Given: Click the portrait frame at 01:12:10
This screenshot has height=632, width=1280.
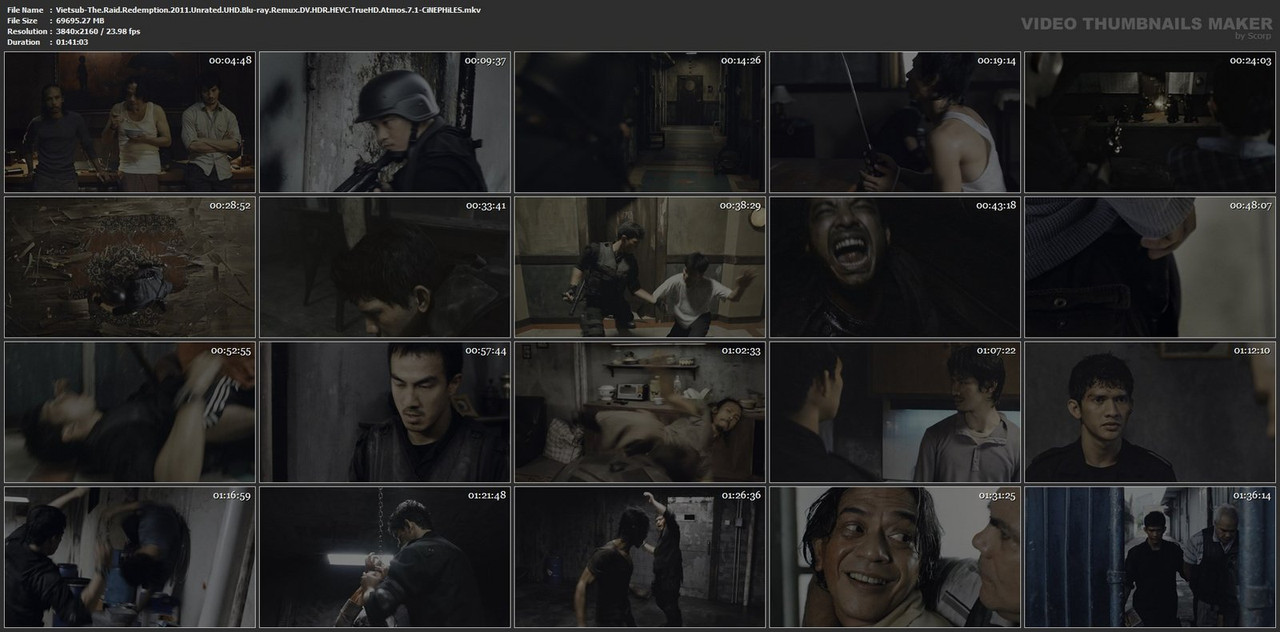Looking at the screenshot, I should (x=1150, y=413).
